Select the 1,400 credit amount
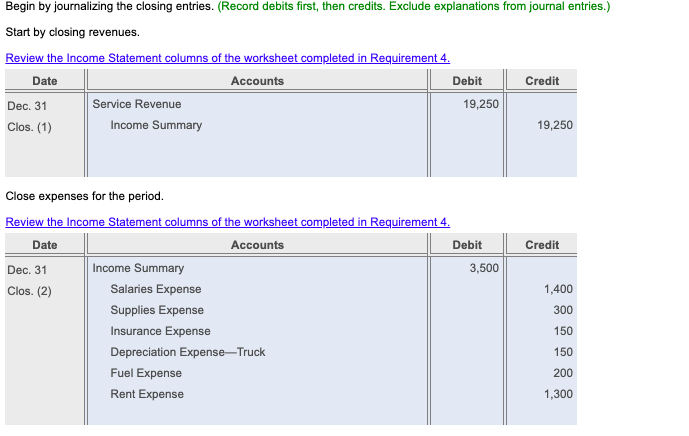Screen dimensions: 689x436 point(558,289)
